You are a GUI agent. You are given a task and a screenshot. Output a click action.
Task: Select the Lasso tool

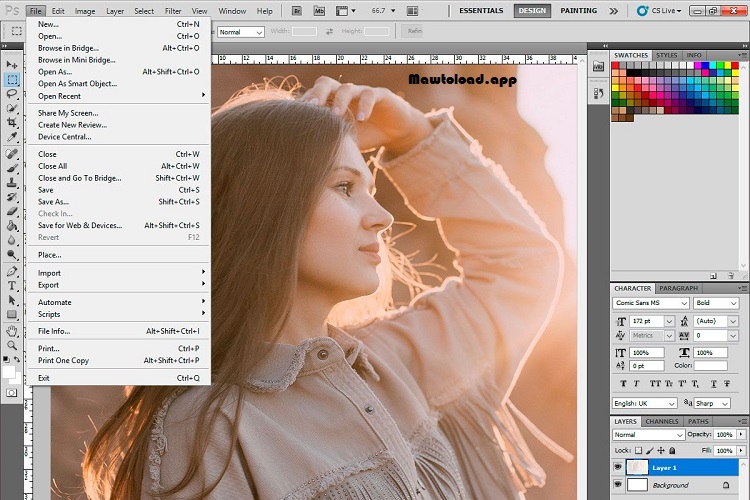[x=12, y=94]
